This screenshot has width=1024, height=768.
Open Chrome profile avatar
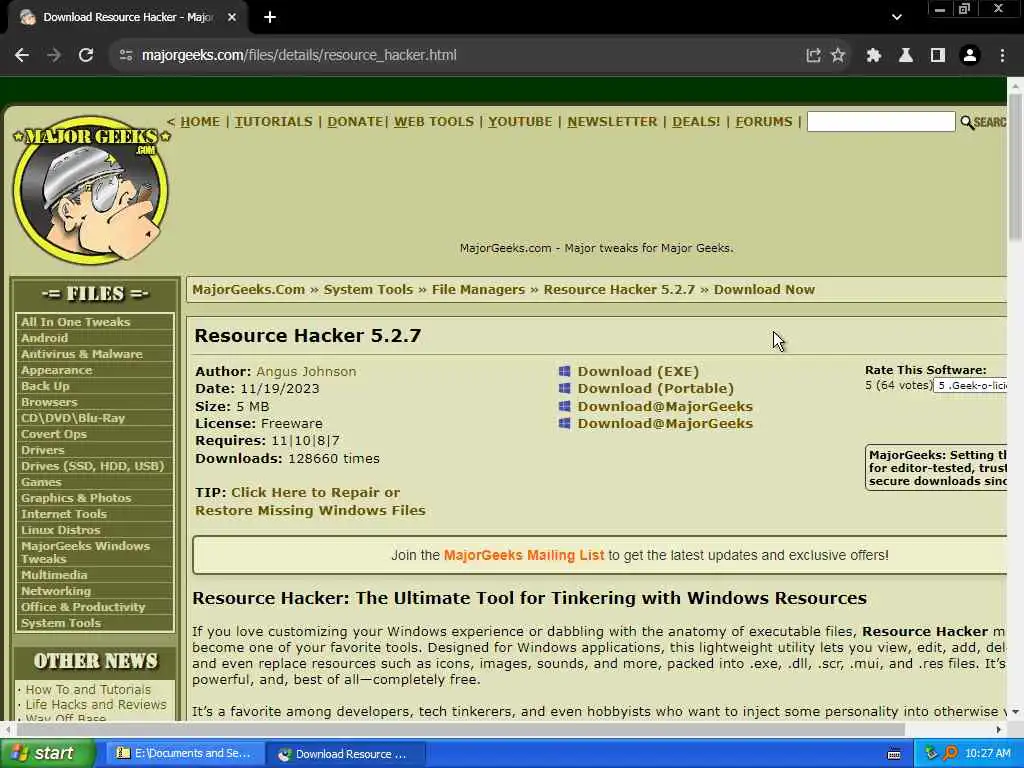pos(970,56)
